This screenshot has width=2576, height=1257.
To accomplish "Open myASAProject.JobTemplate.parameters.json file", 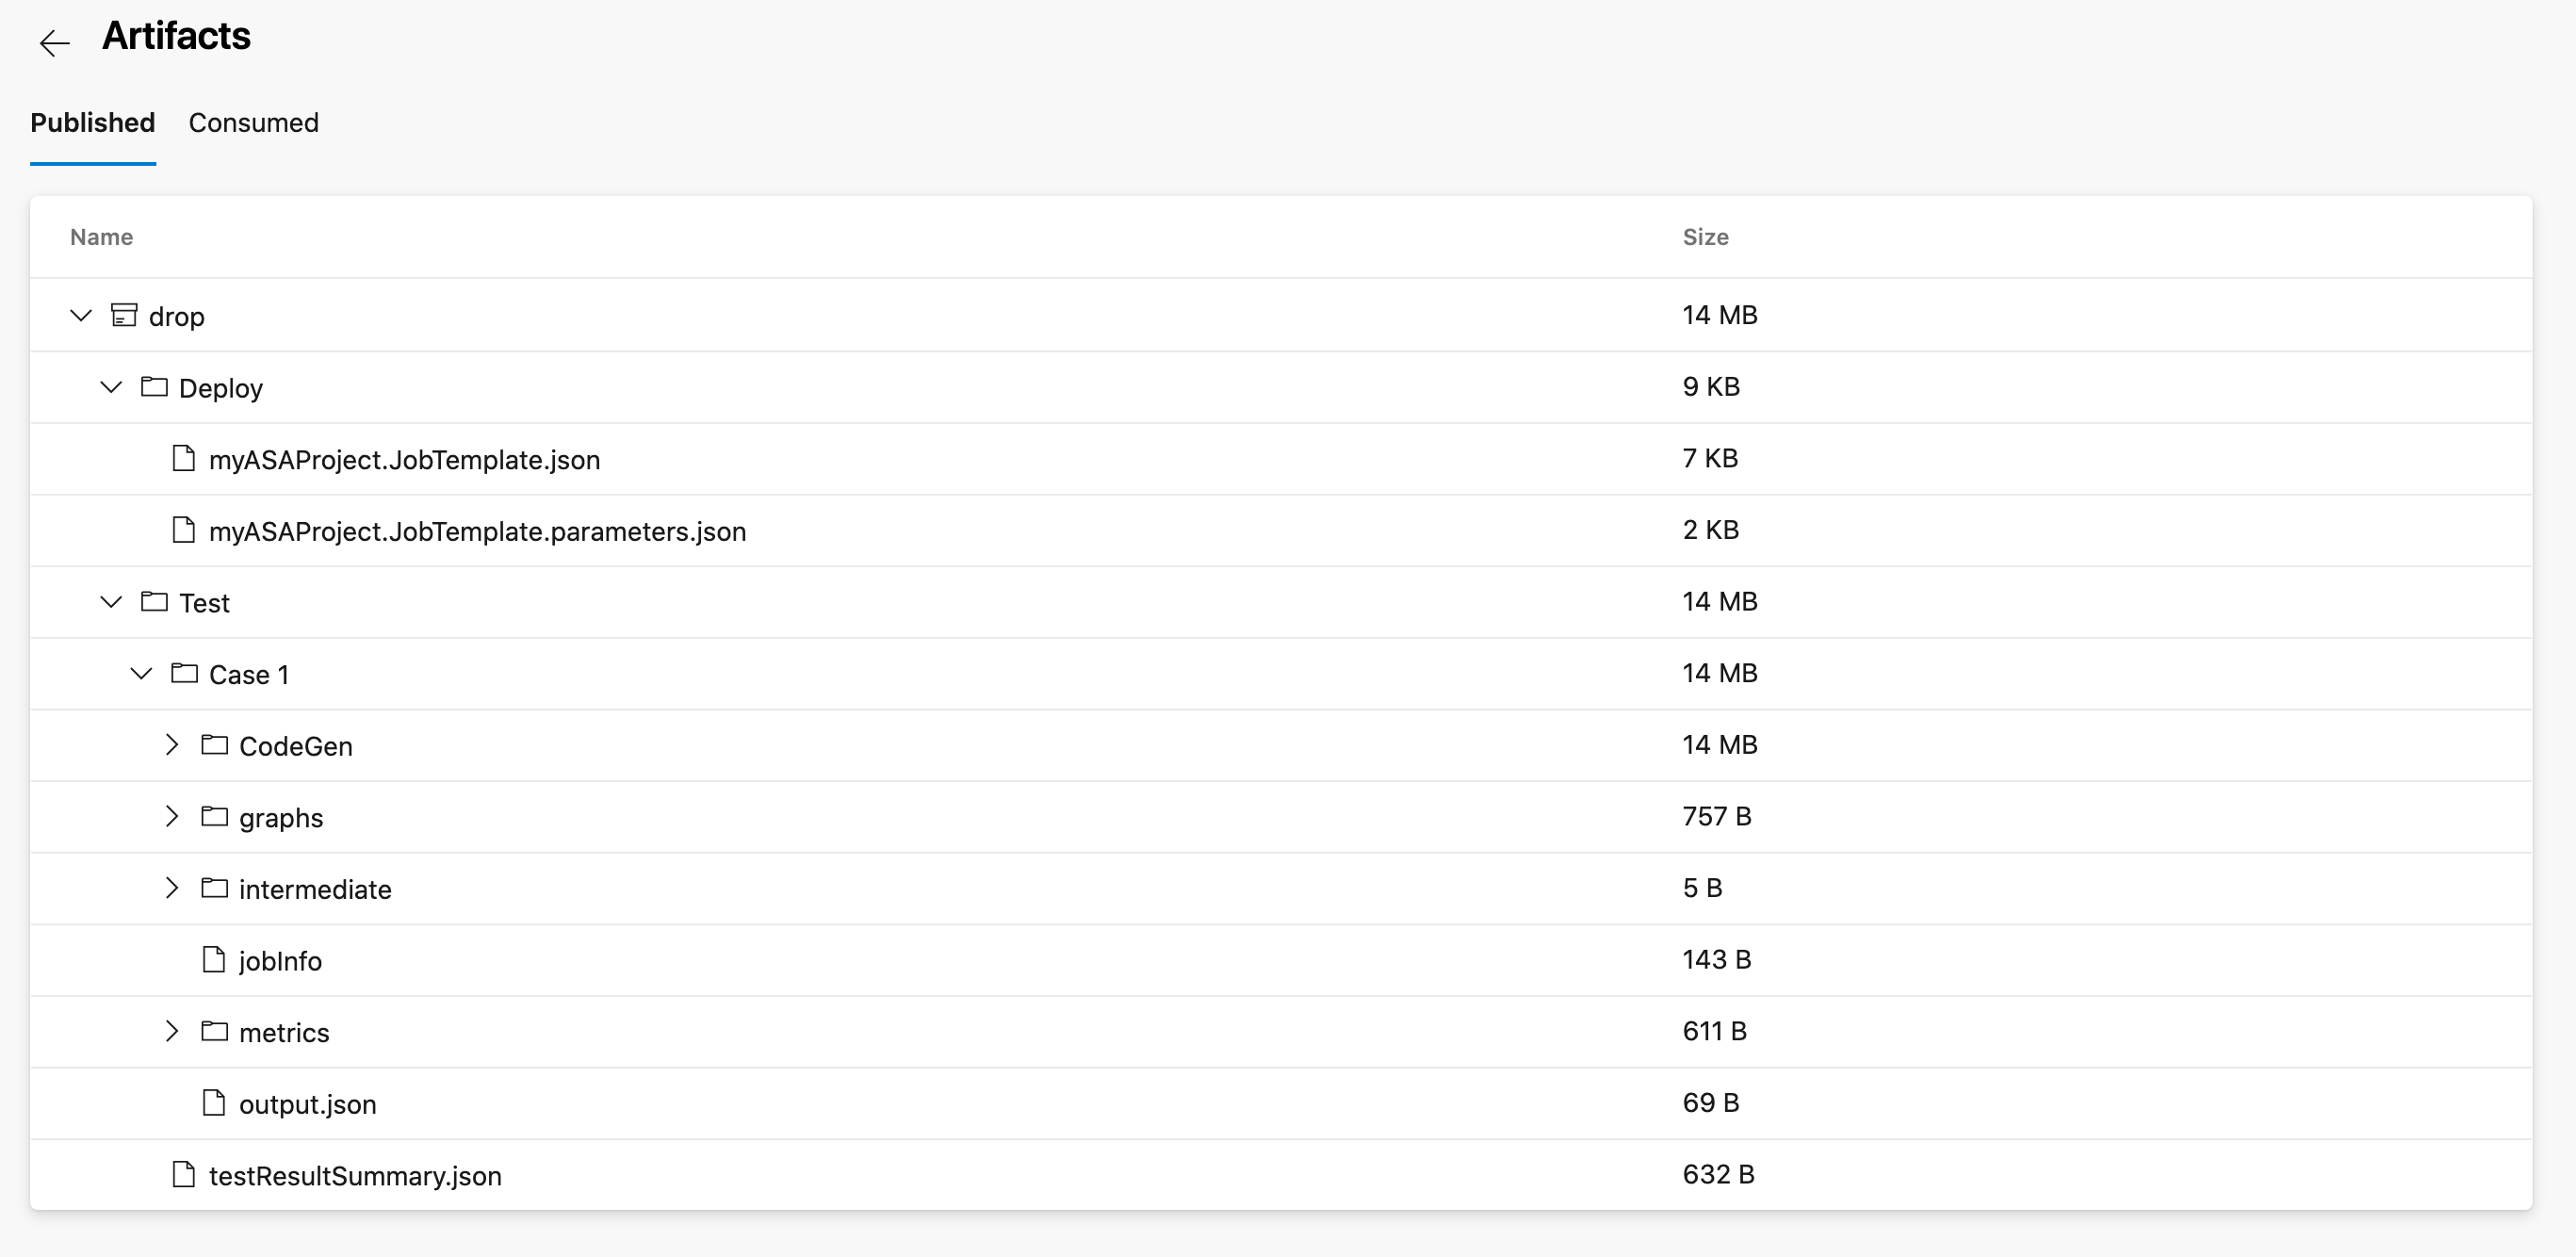I will [477, 530].
